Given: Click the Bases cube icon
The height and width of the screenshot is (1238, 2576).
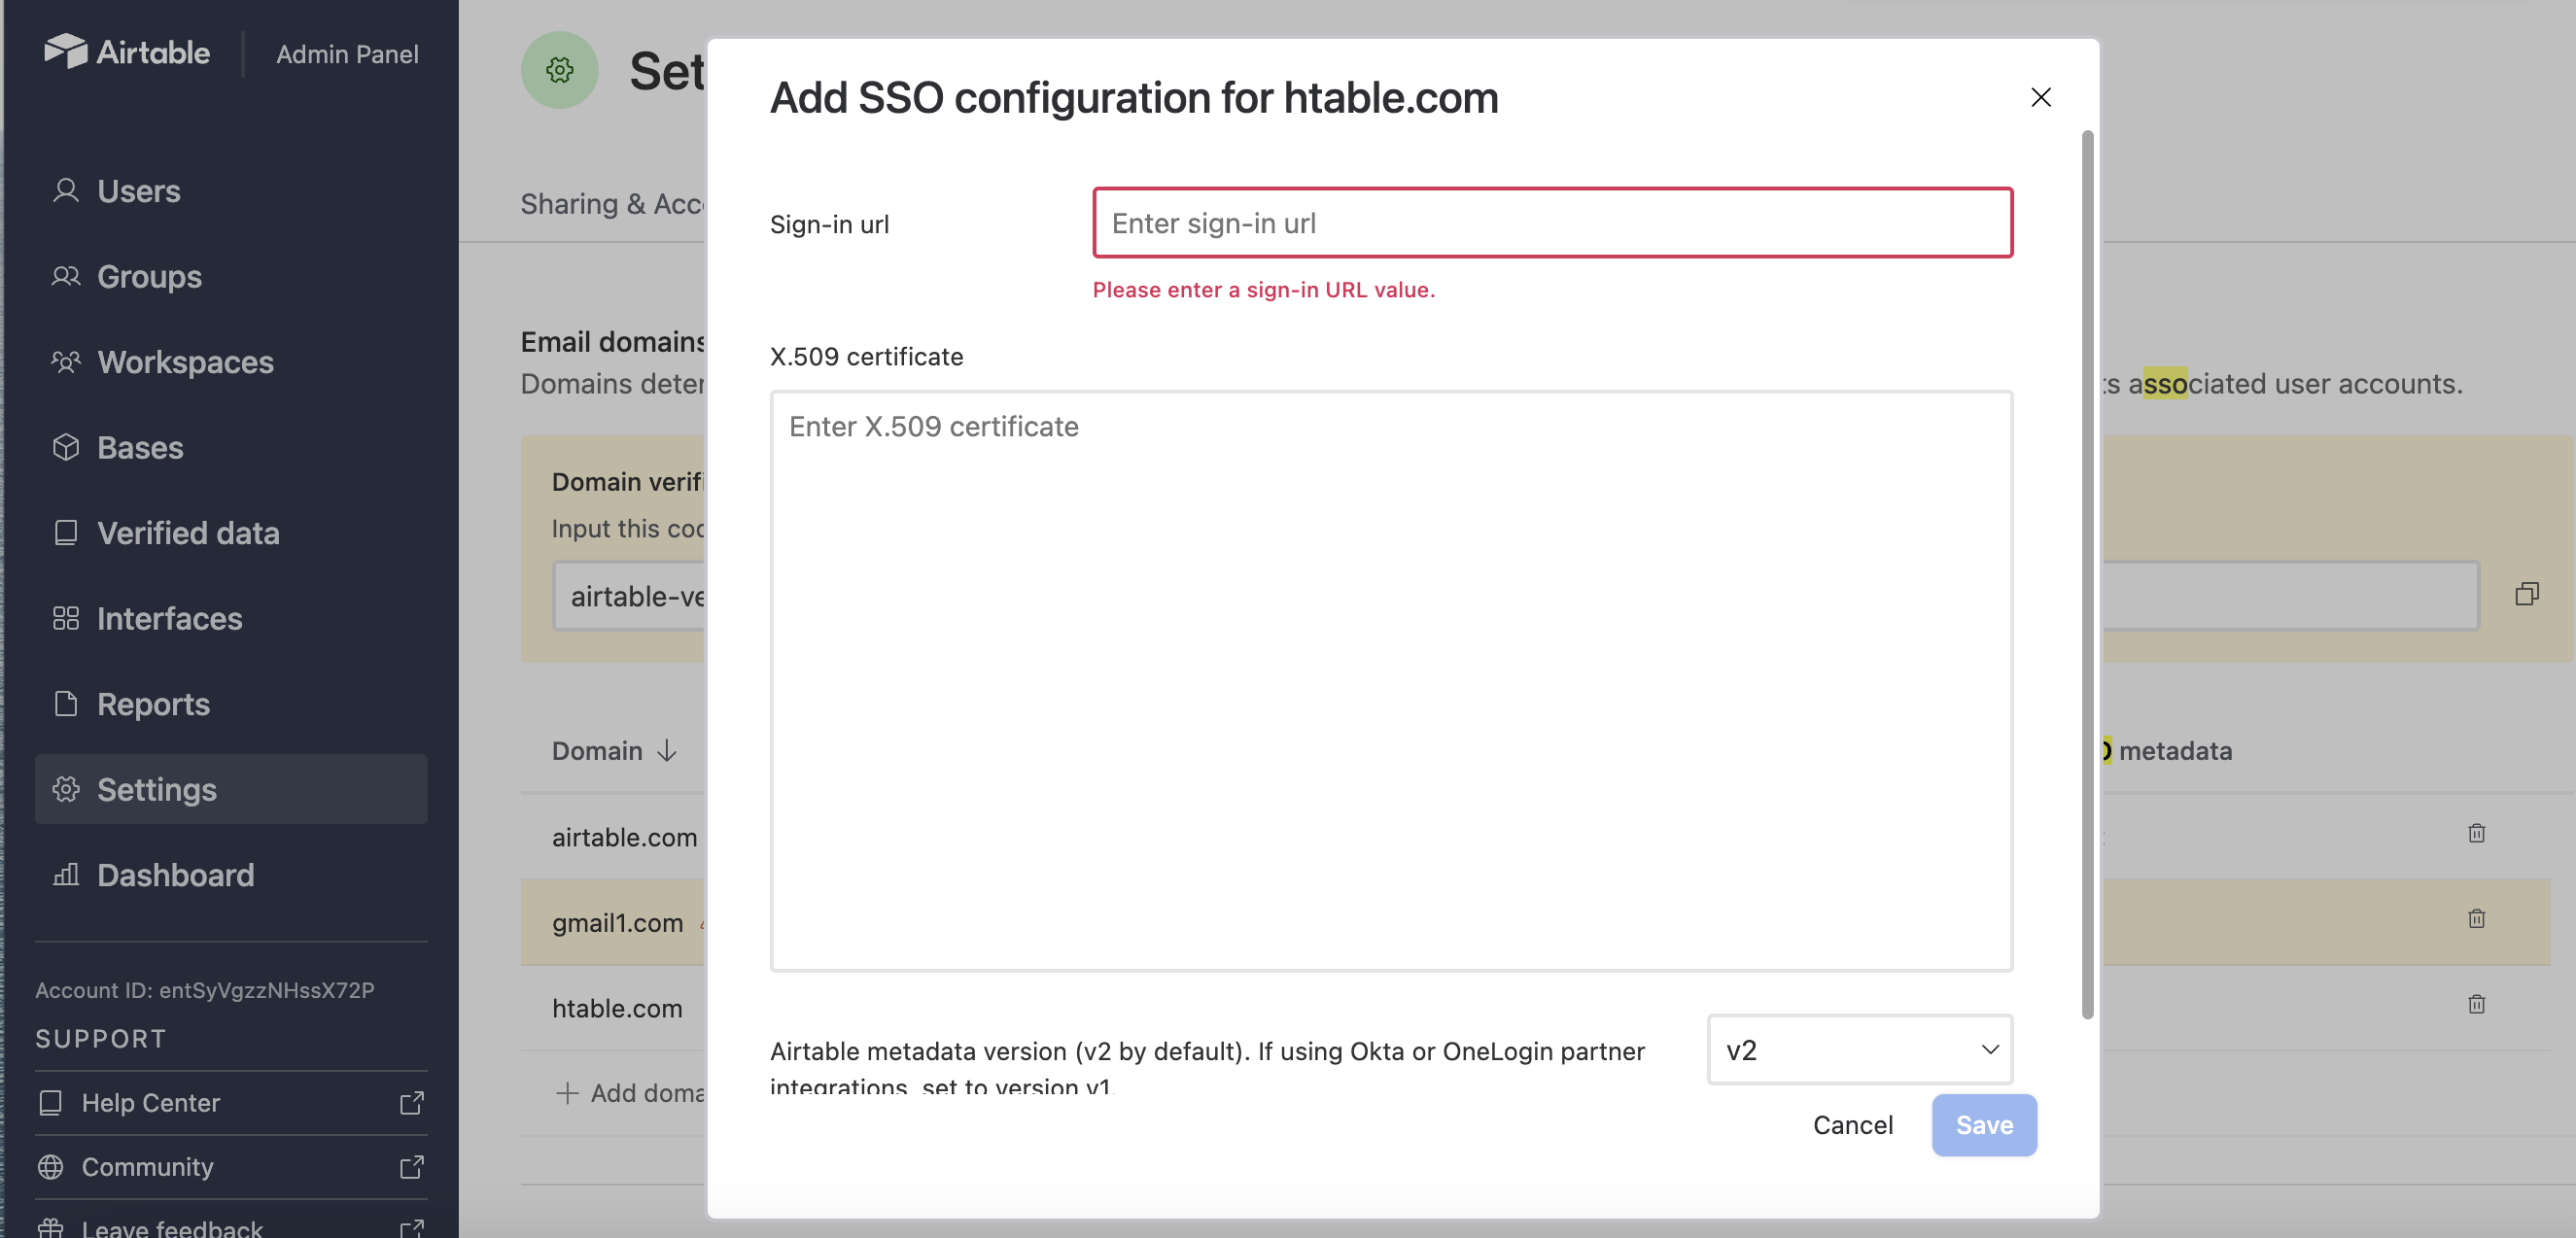Looking at the screenshot, I should coord(66,447).
